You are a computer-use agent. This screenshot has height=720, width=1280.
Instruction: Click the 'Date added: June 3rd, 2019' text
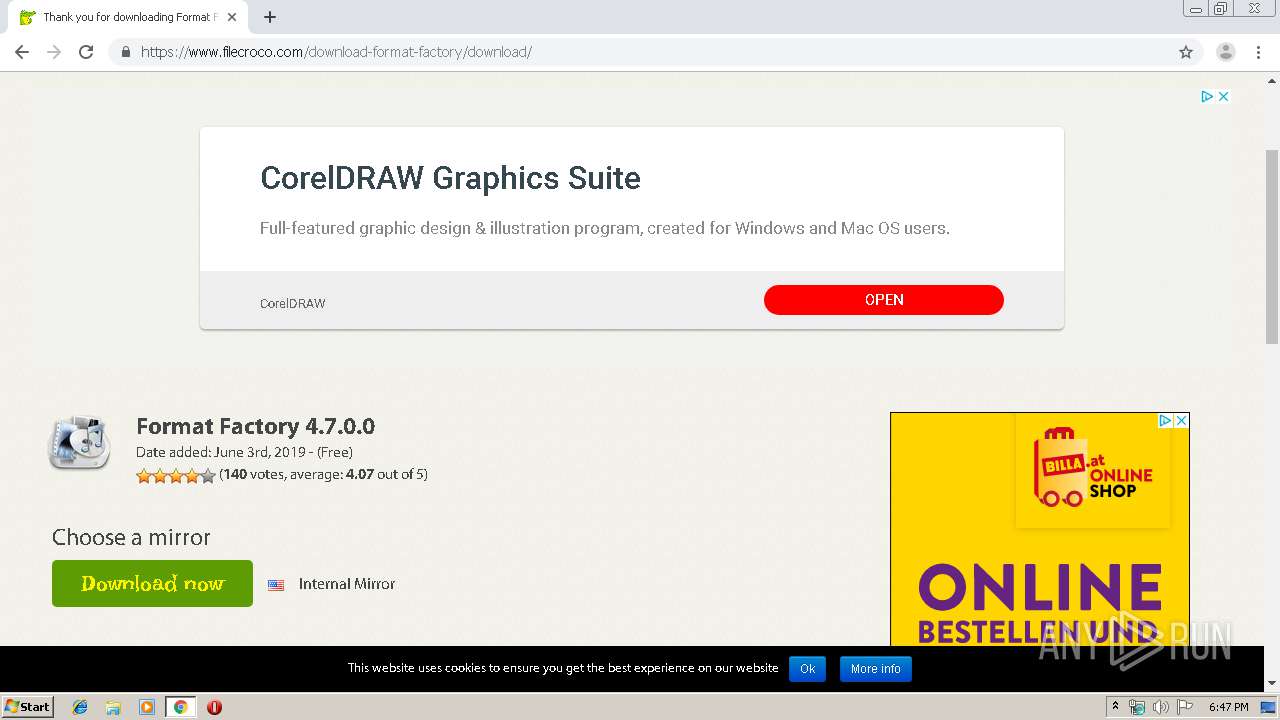(x=223, y=452)
